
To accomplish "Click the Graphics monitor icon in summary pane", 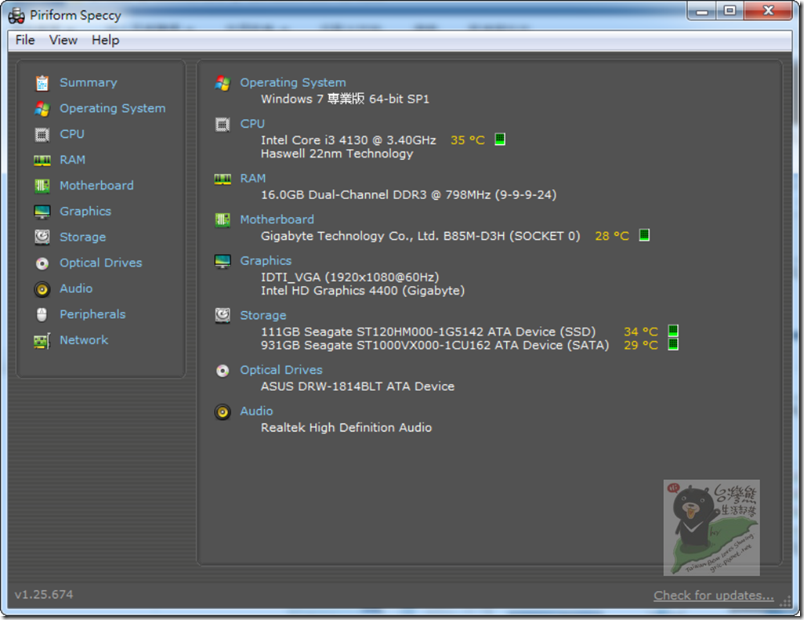I will pos(223,261).
